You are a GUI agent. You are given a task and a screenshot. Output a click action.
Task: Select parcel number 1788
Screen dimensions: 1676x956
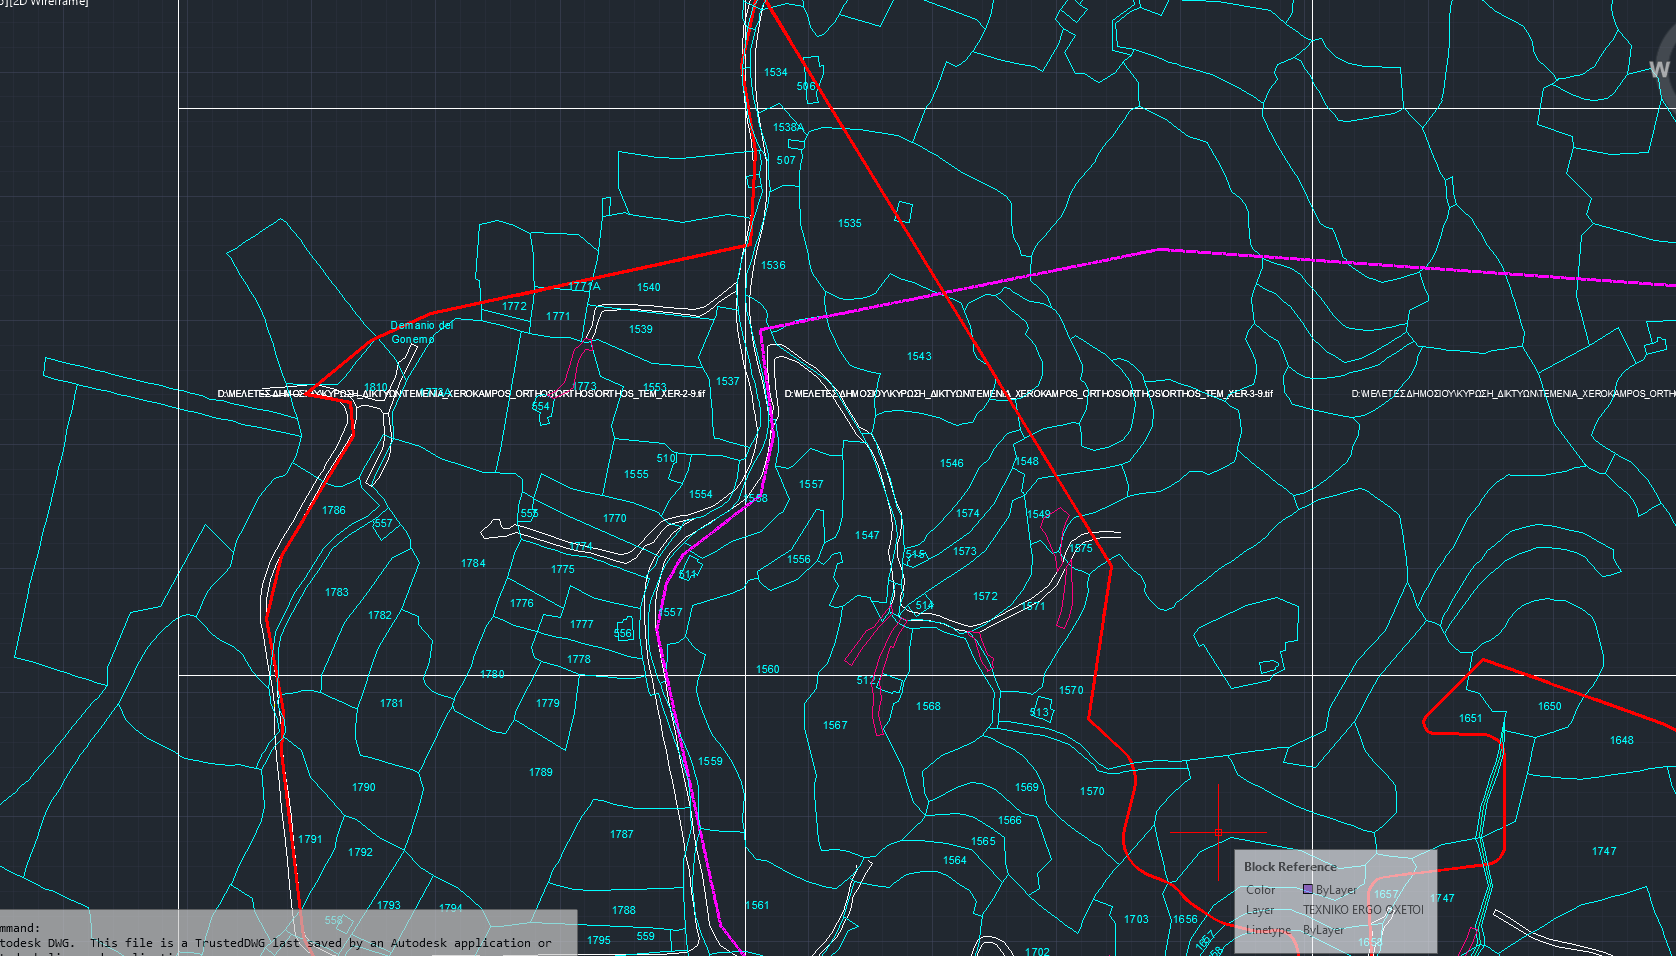pos(623,911)
